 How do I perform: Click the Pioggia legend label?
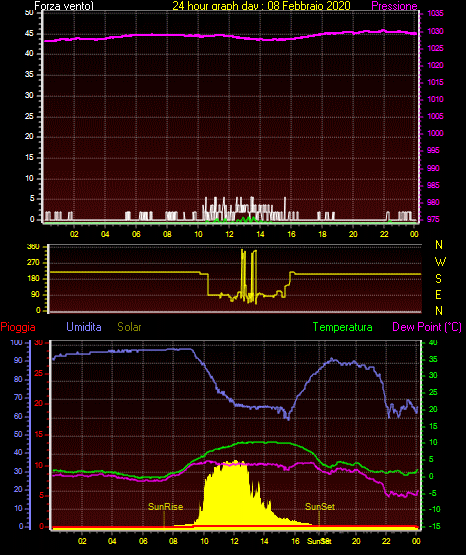(x=18, y=327)
